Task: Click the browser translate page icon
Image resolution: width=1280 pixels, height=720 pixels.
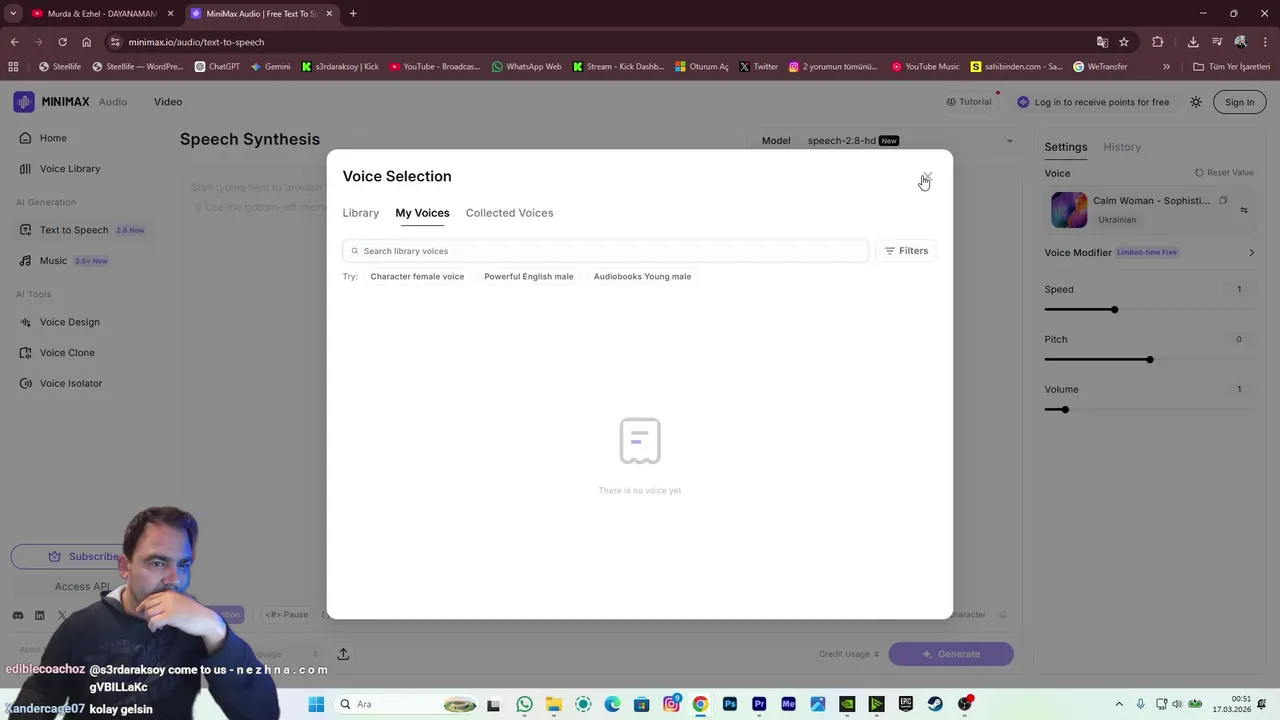Action: point(1102,42)
